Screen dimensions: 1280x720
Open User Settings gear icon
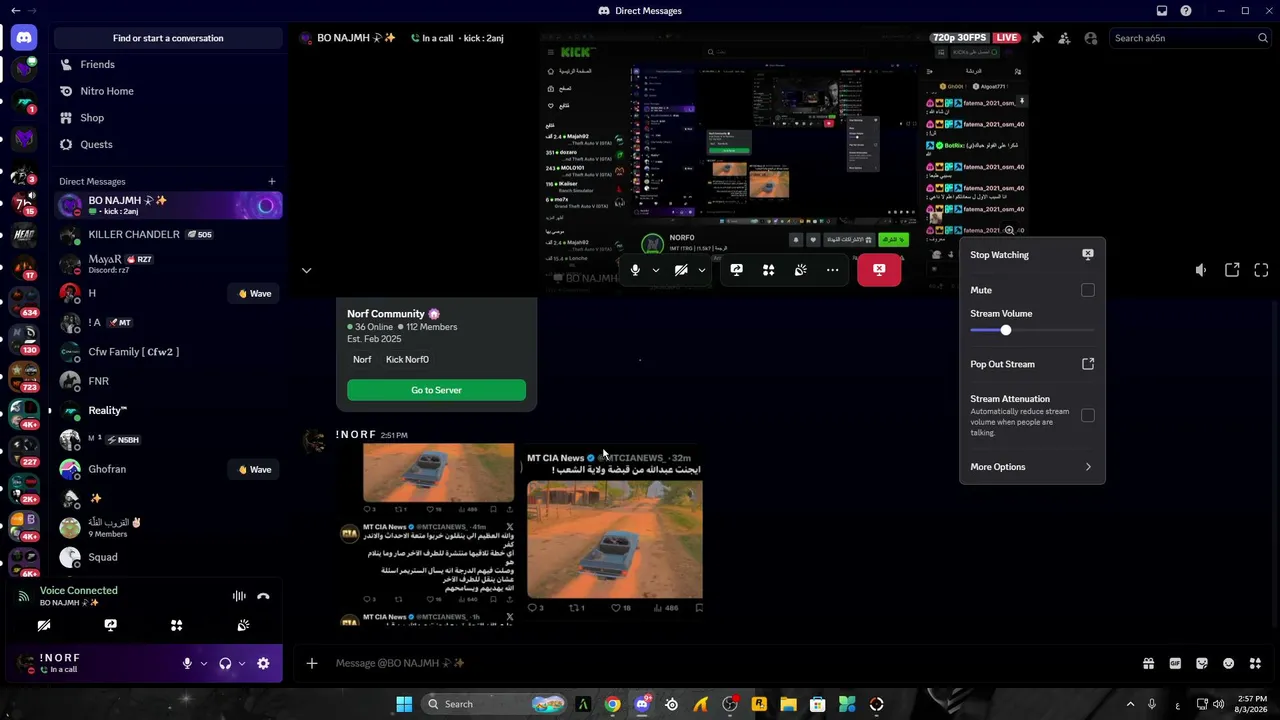pos(263,663)
